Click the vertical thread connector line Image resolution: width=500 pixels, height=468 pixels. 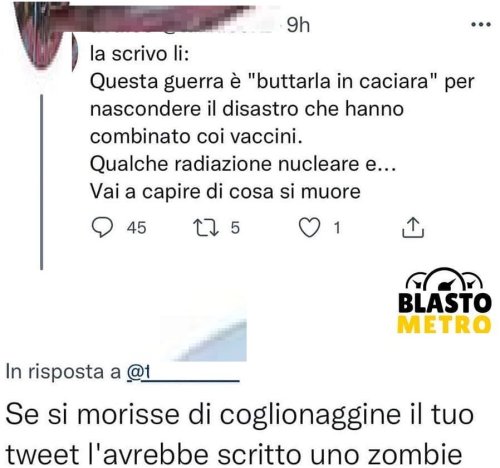point(42,182)
